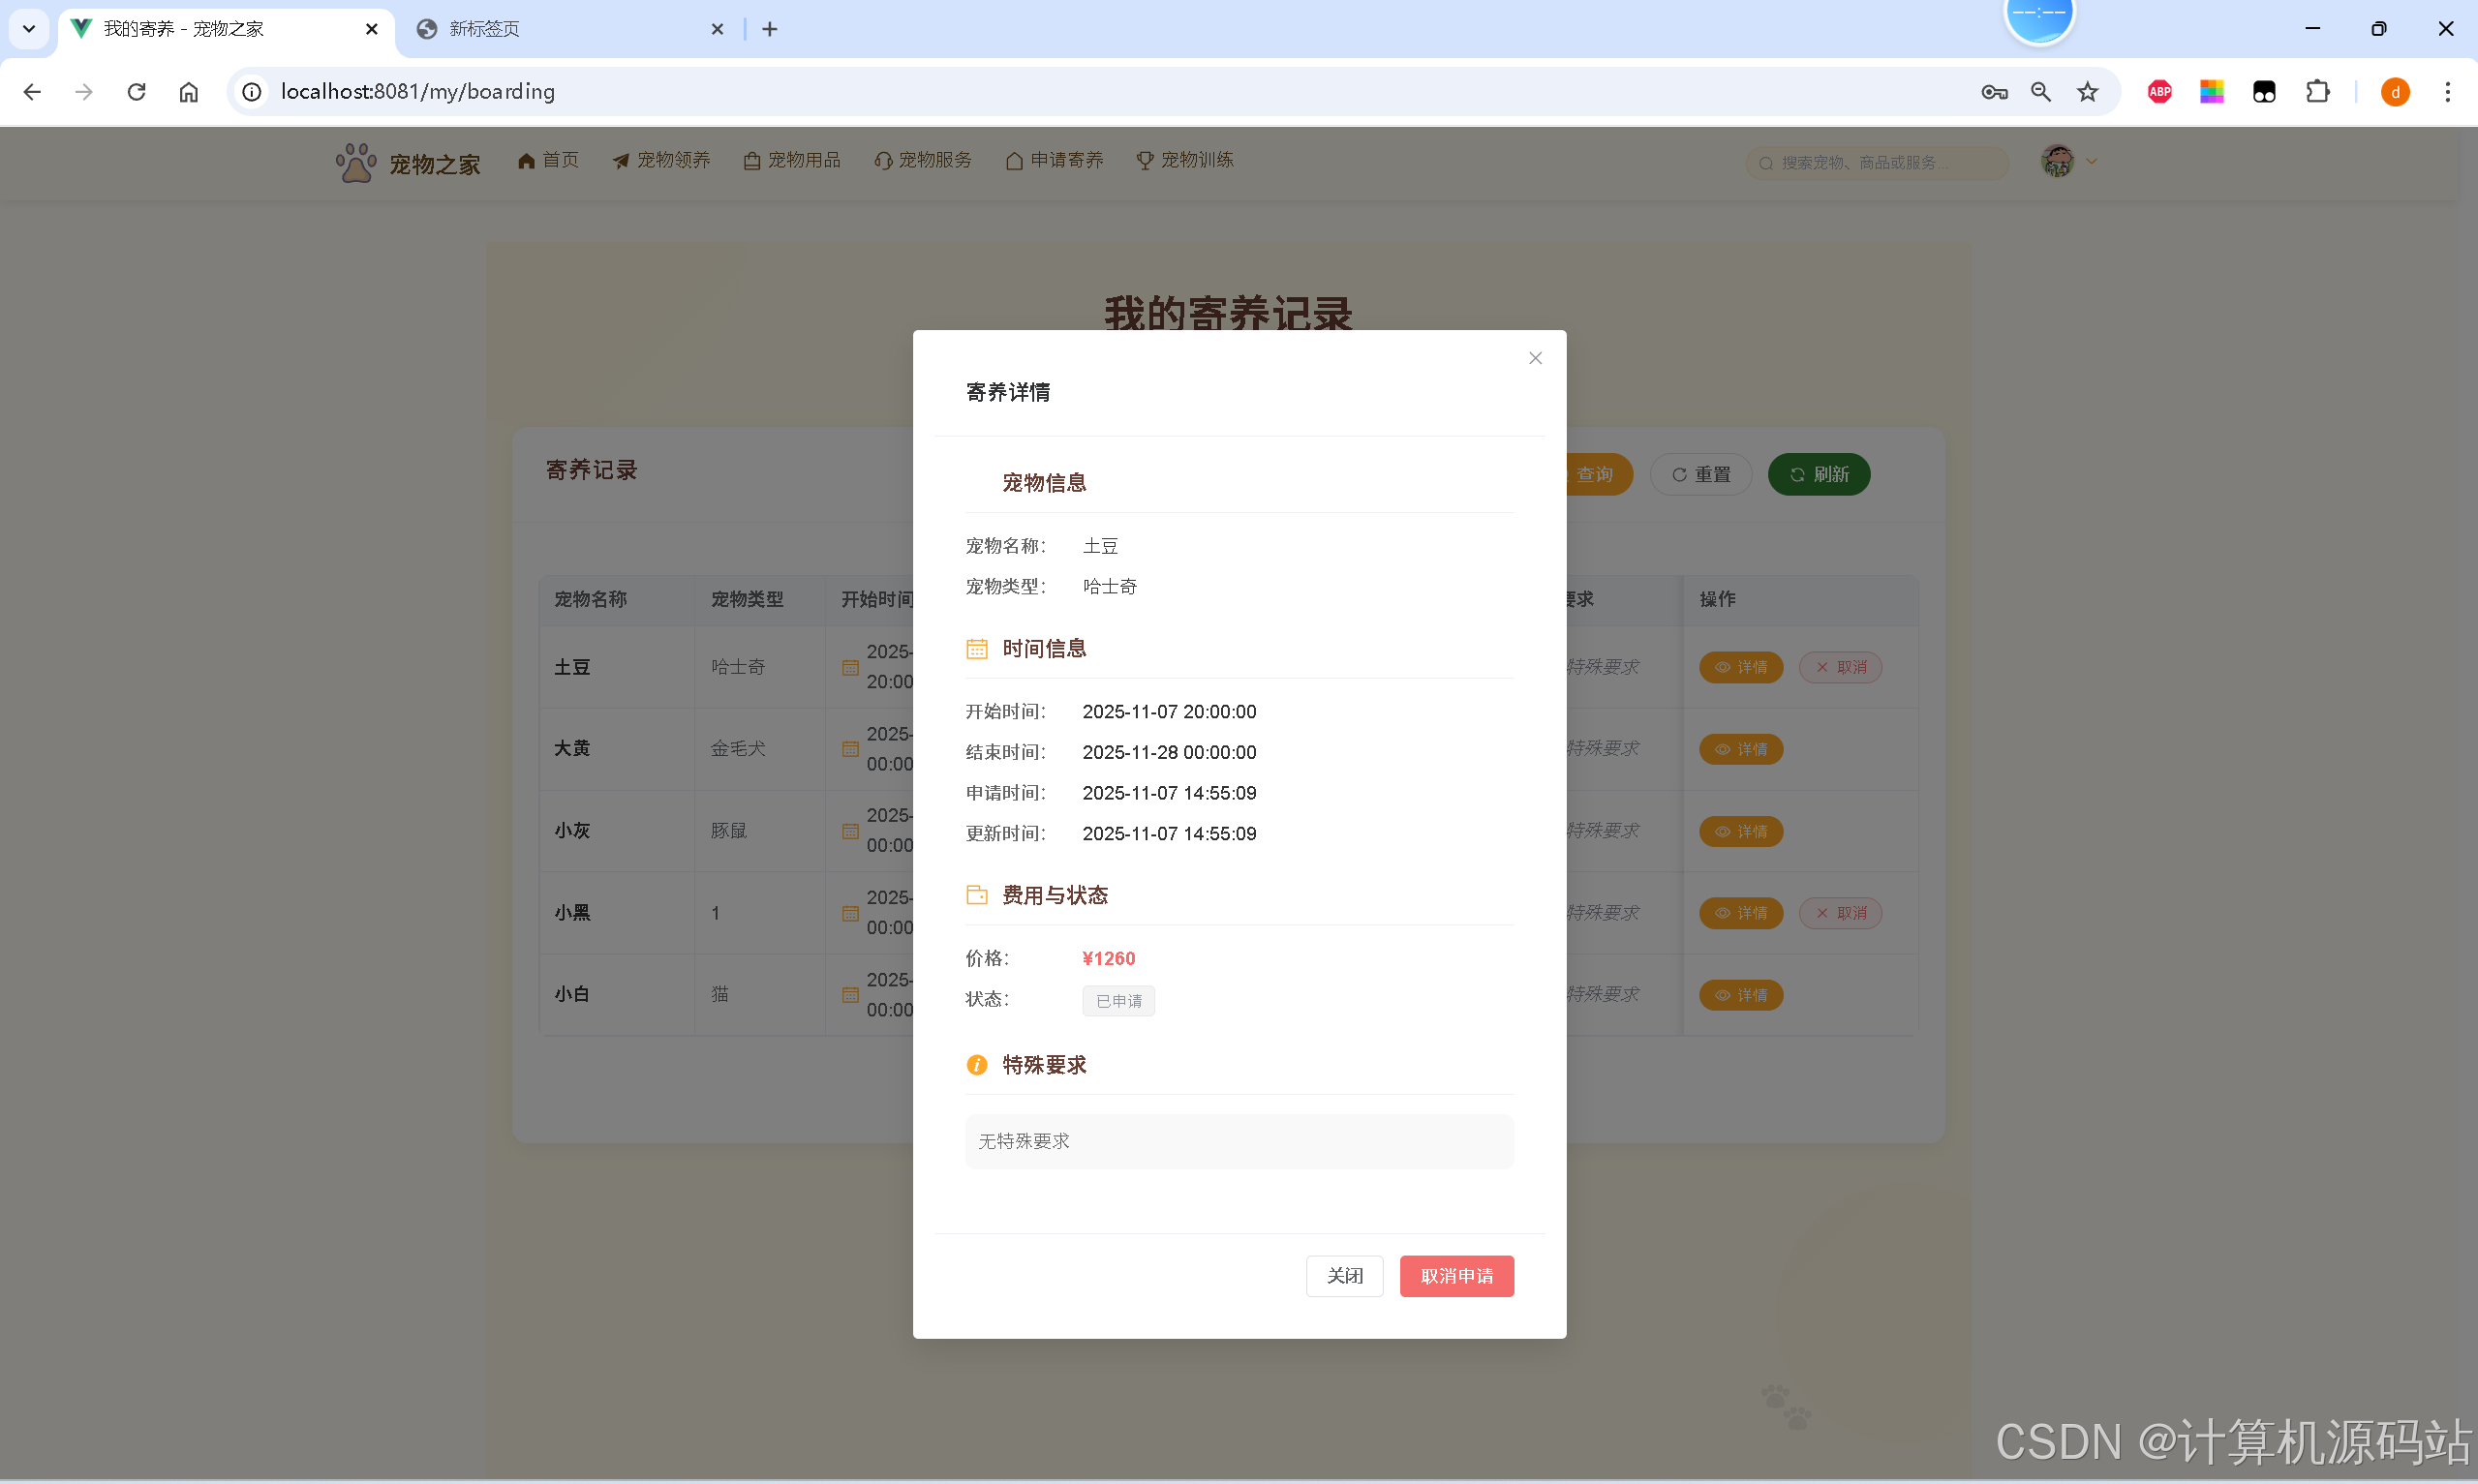The width and height of the screenshot is (2478, 1484).
Task: Switch to the 新标签页 tab
Action: click(x=570, y=29)
